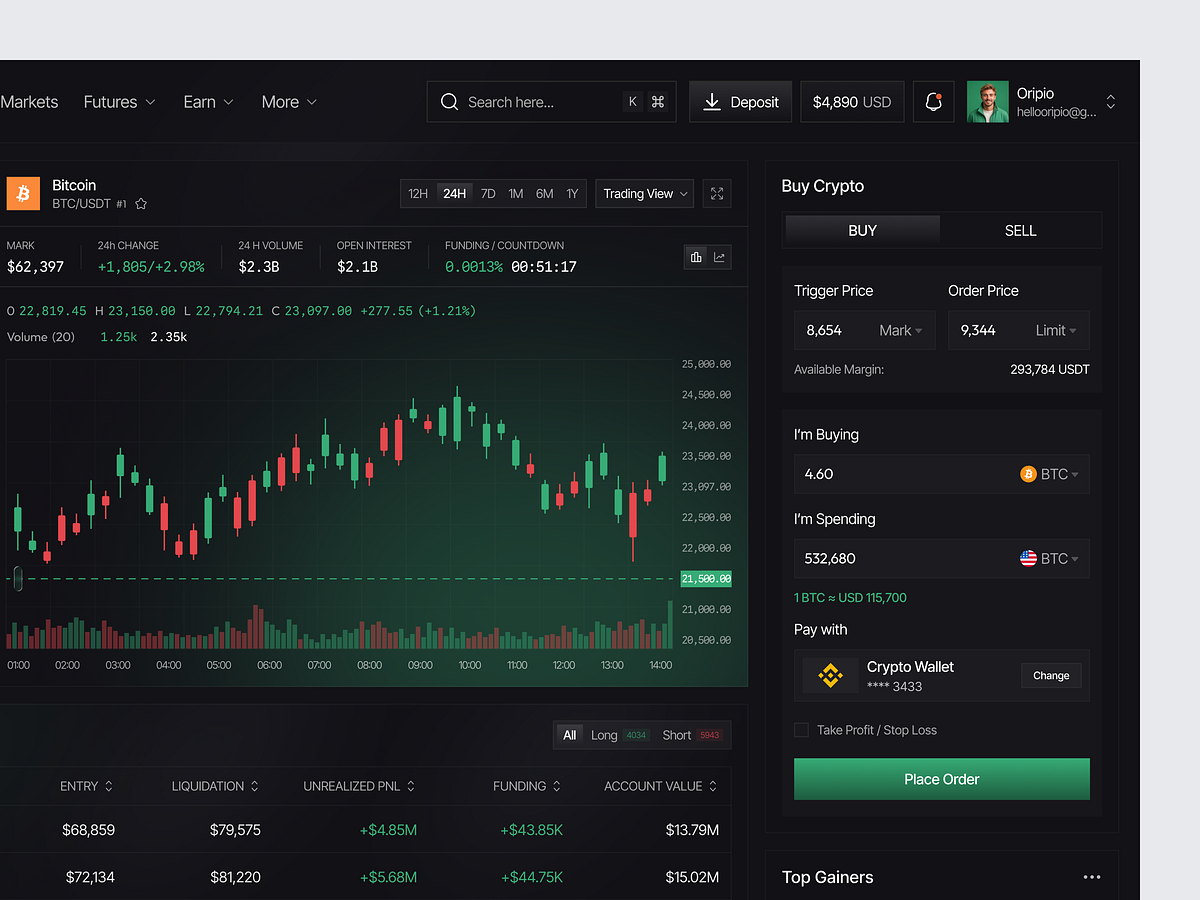Open the Earn dropdown menu
Screen dimensions: 1200x900
(208, 102)
